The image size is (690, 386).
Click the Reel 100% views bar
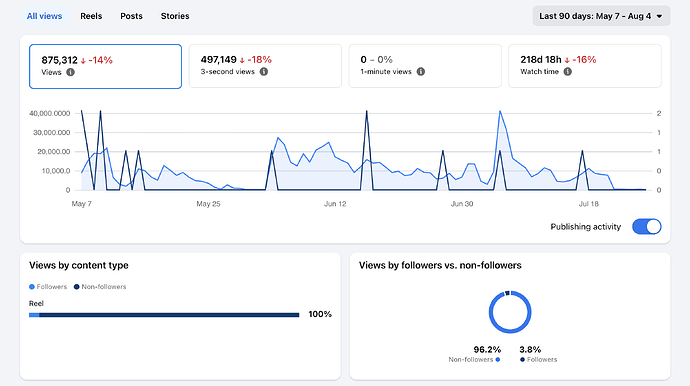point(164,315)
